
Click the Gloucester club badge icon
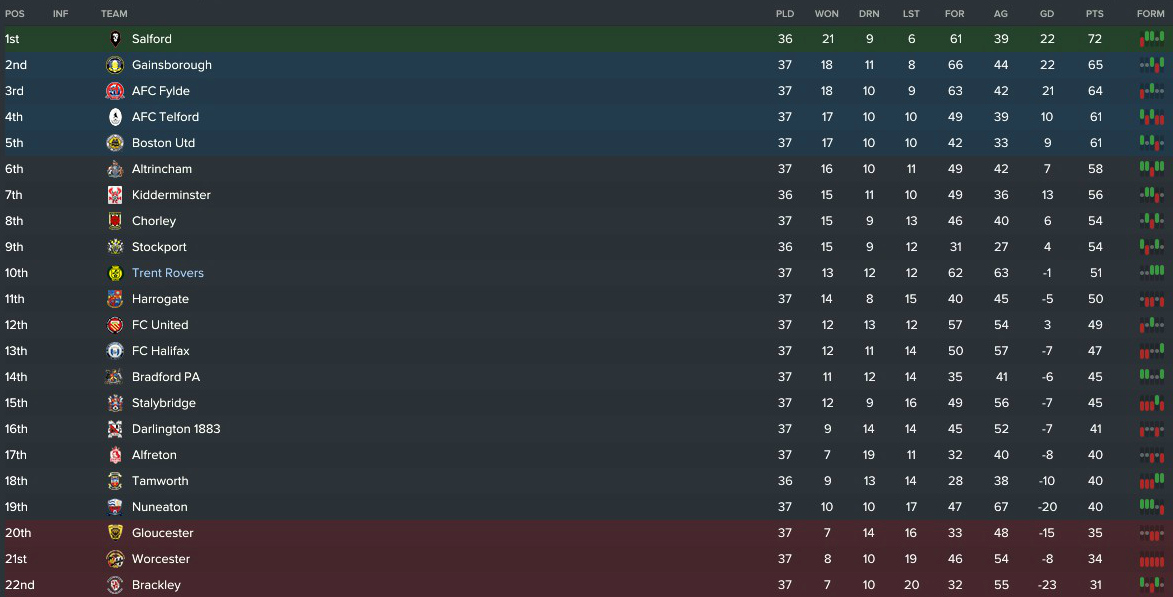(115, 533)
